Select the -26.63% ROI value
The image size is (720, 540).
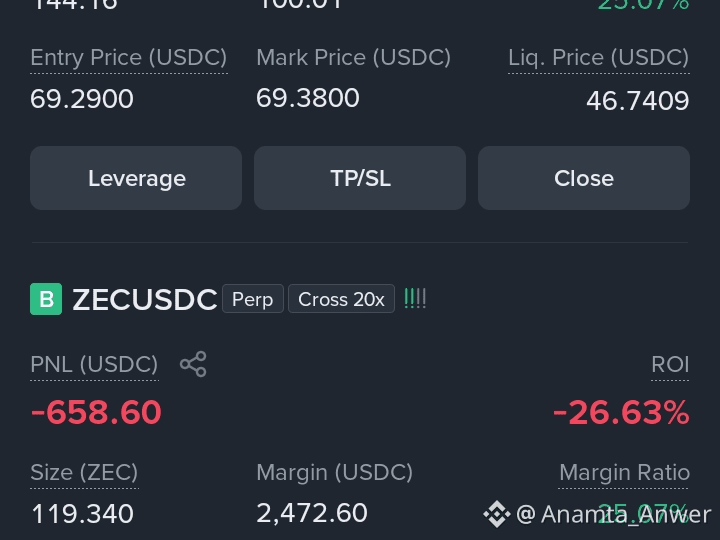click(621, 412)
